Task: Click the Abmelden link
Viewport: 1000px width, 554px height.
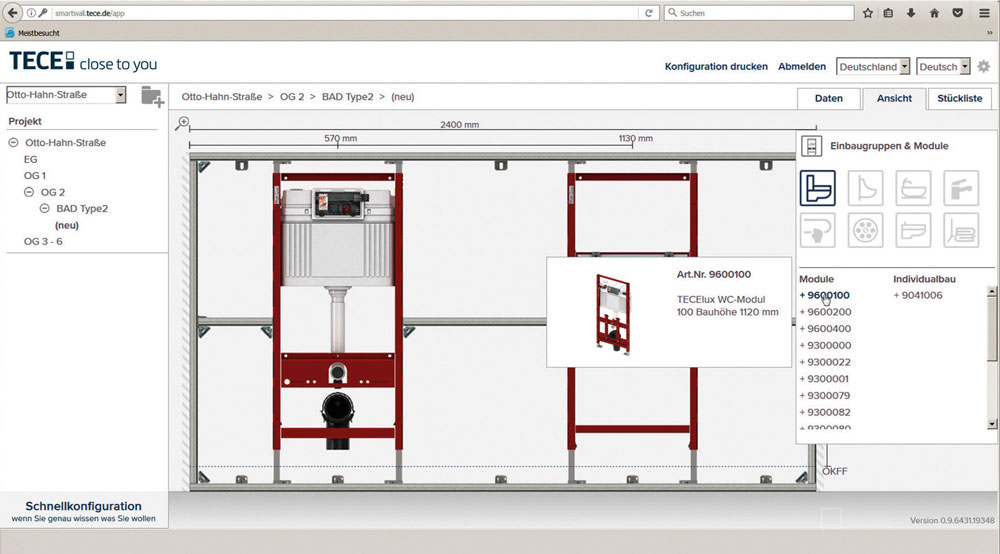Action: [802, 66]
